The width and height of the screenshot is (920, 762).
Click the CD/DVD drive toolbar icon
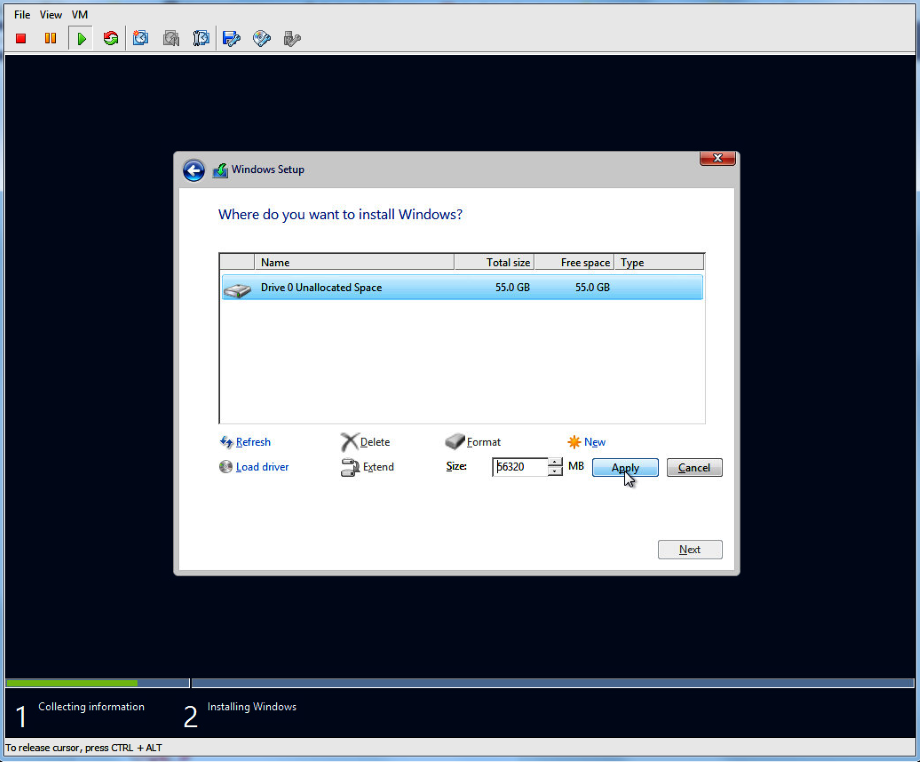coord(262,39)
